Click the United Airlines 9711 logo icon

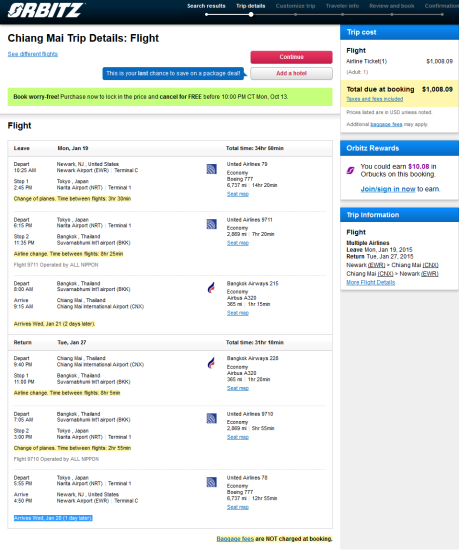(211, 224)
